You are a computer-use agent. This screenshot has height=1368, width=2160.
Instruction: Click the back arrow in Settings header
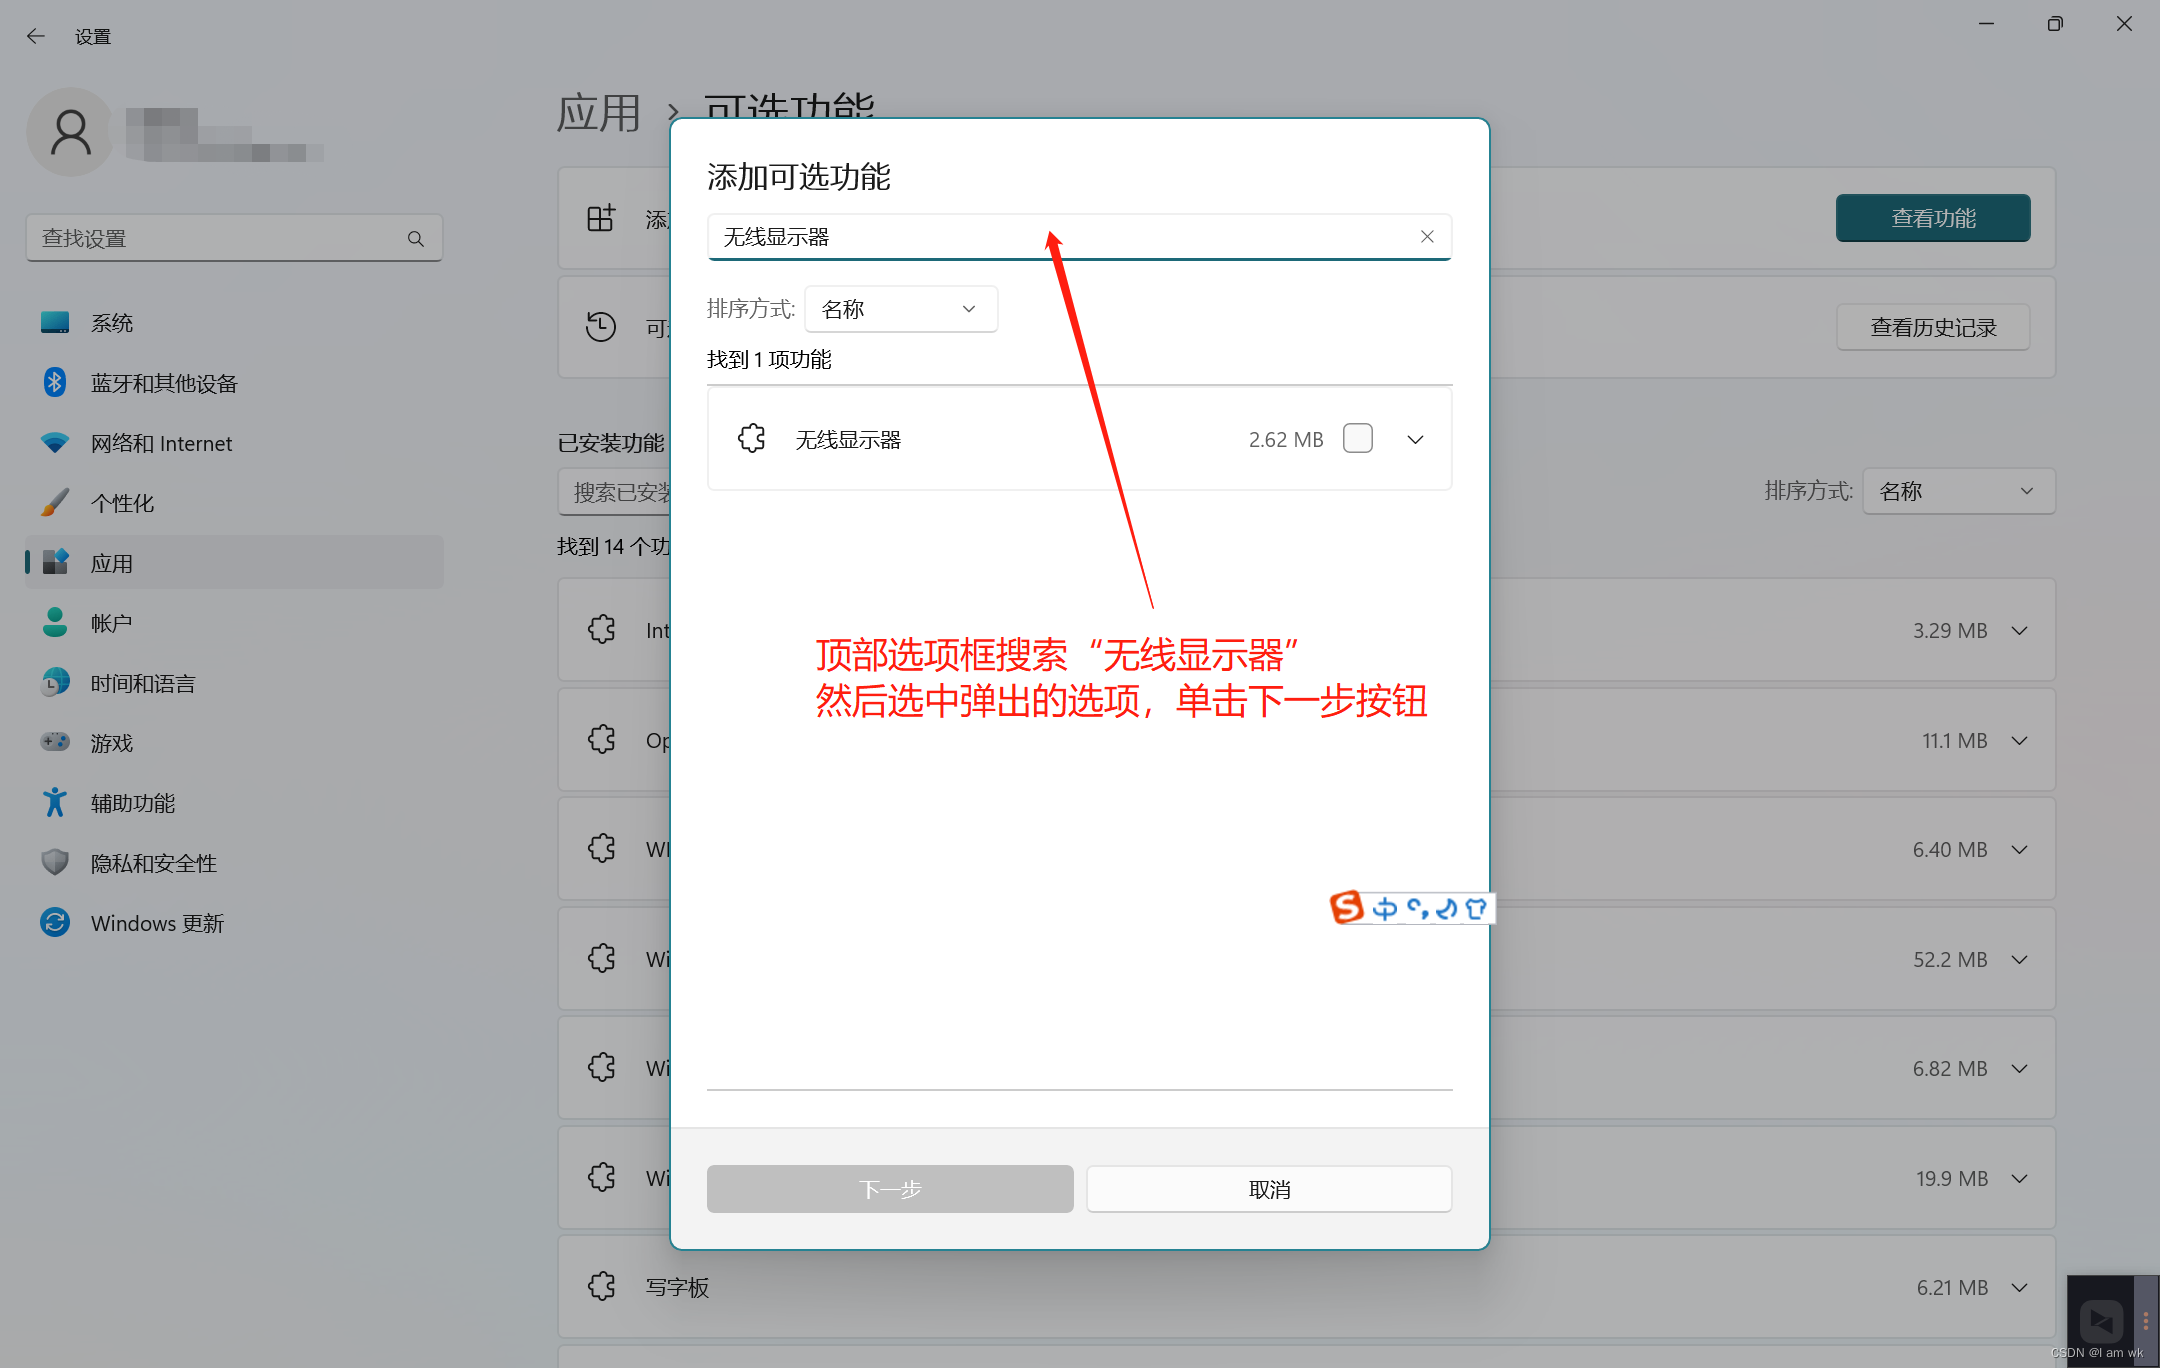click(36, 36)
